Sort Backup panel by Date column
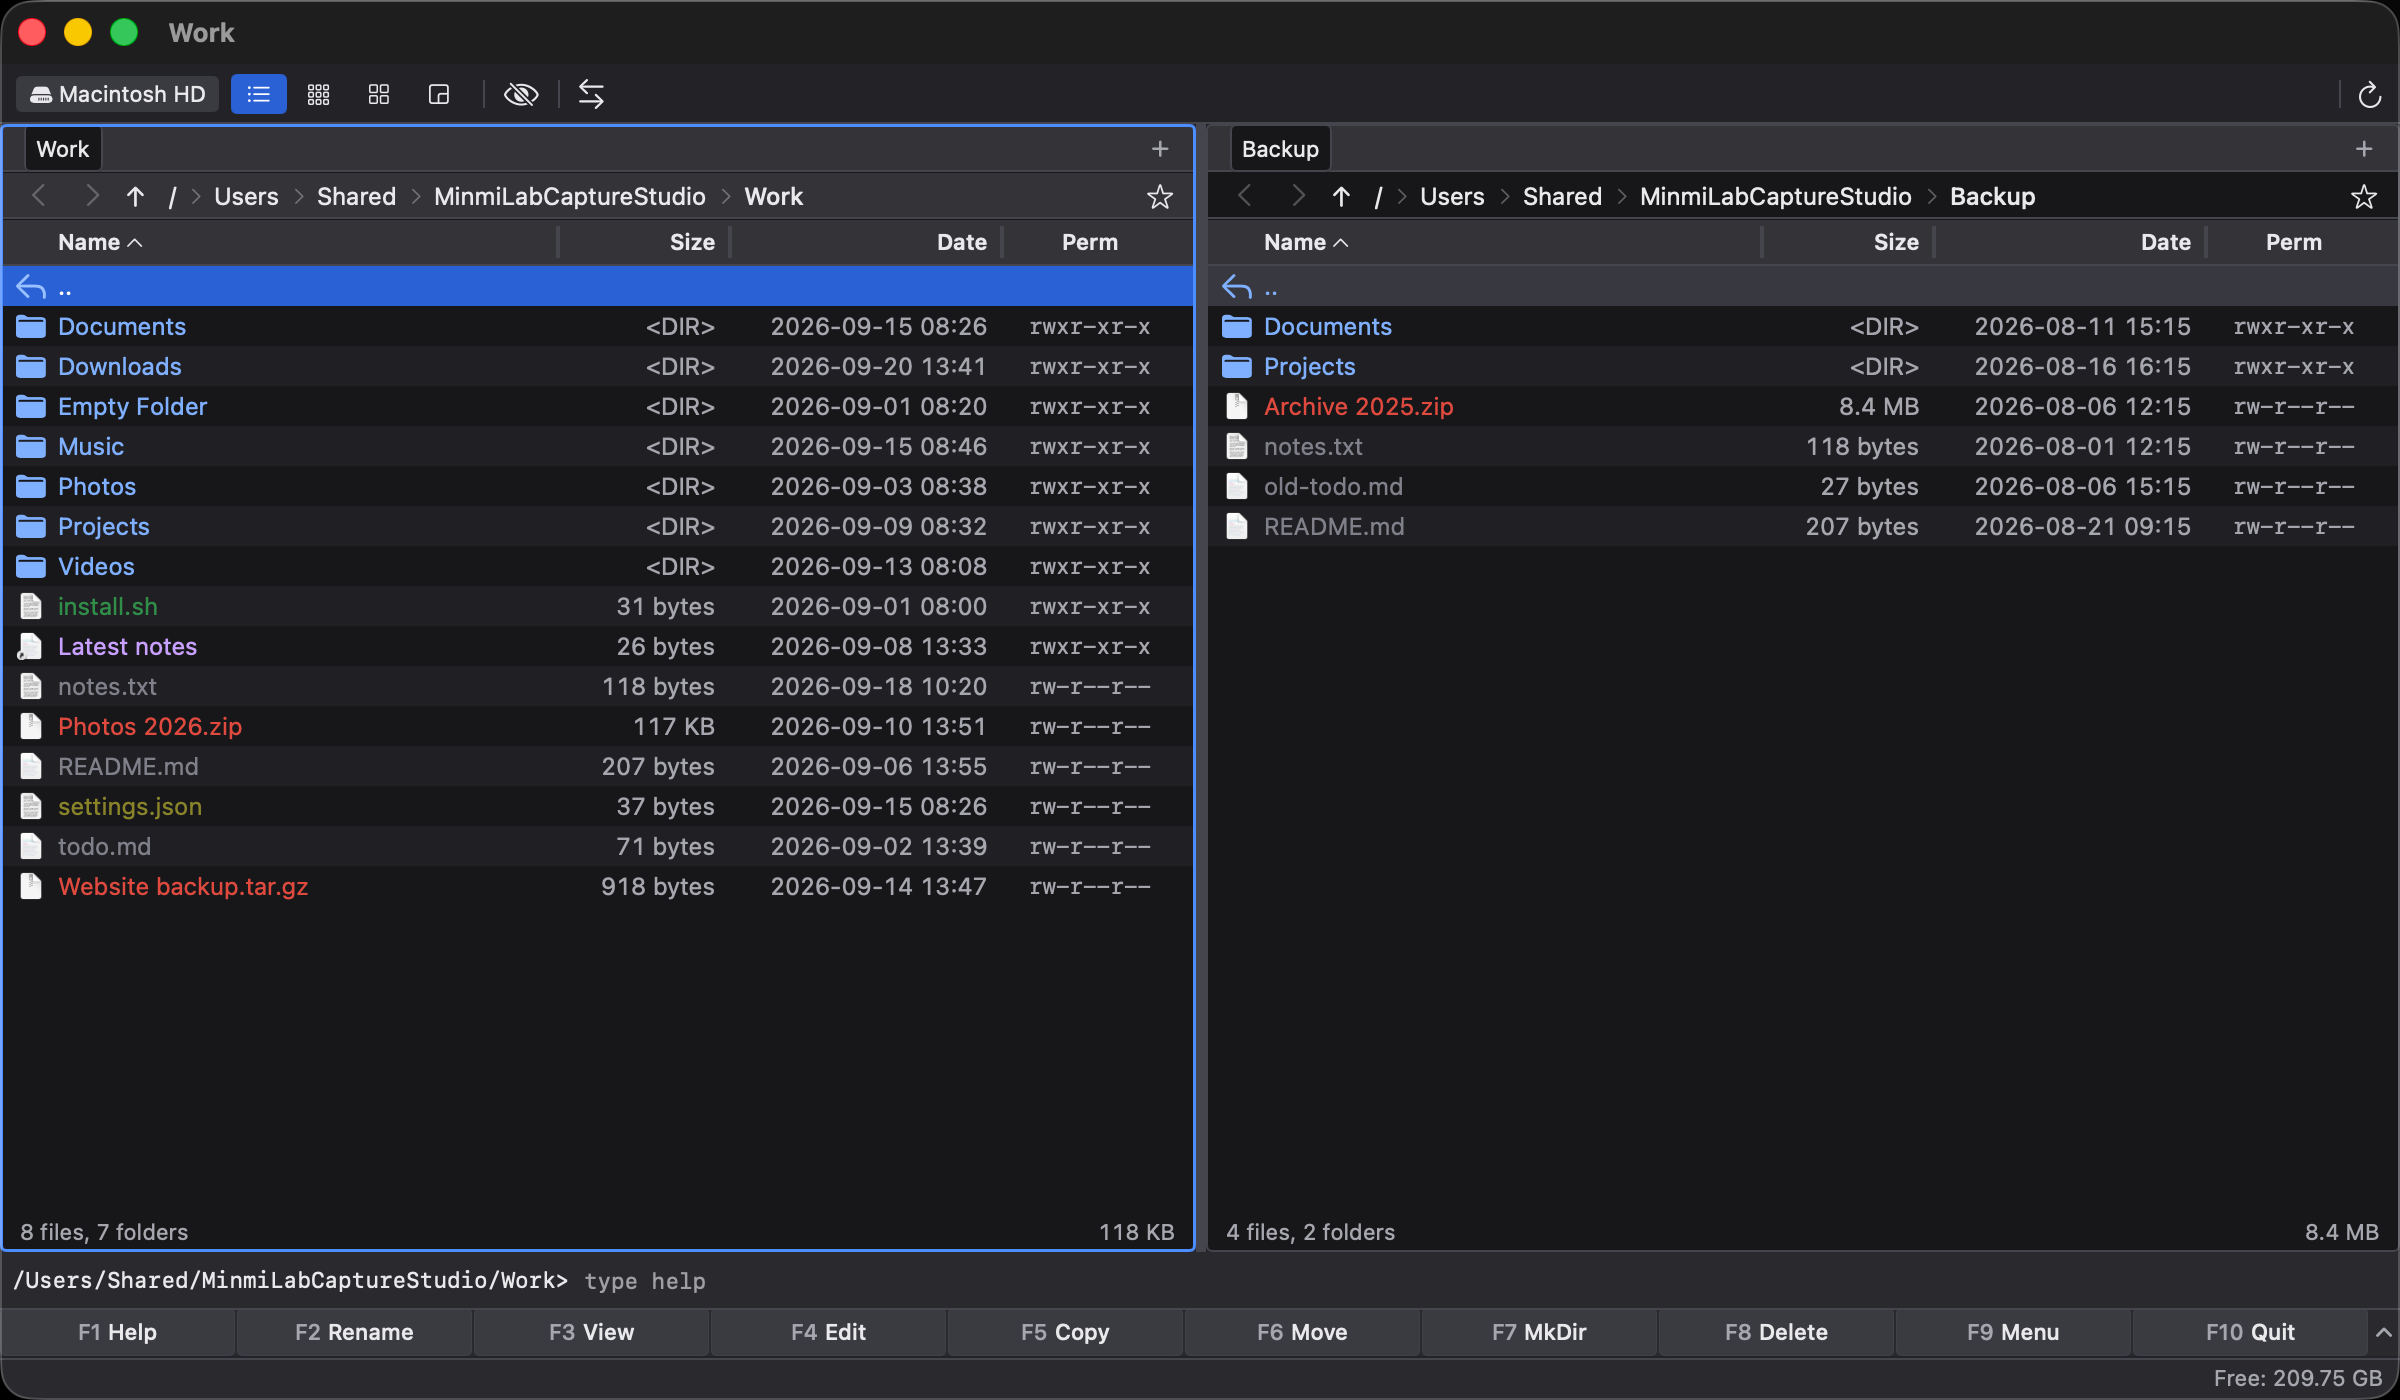Viewport: 2400px width, 1400px height. click(x=2165, y=242)
